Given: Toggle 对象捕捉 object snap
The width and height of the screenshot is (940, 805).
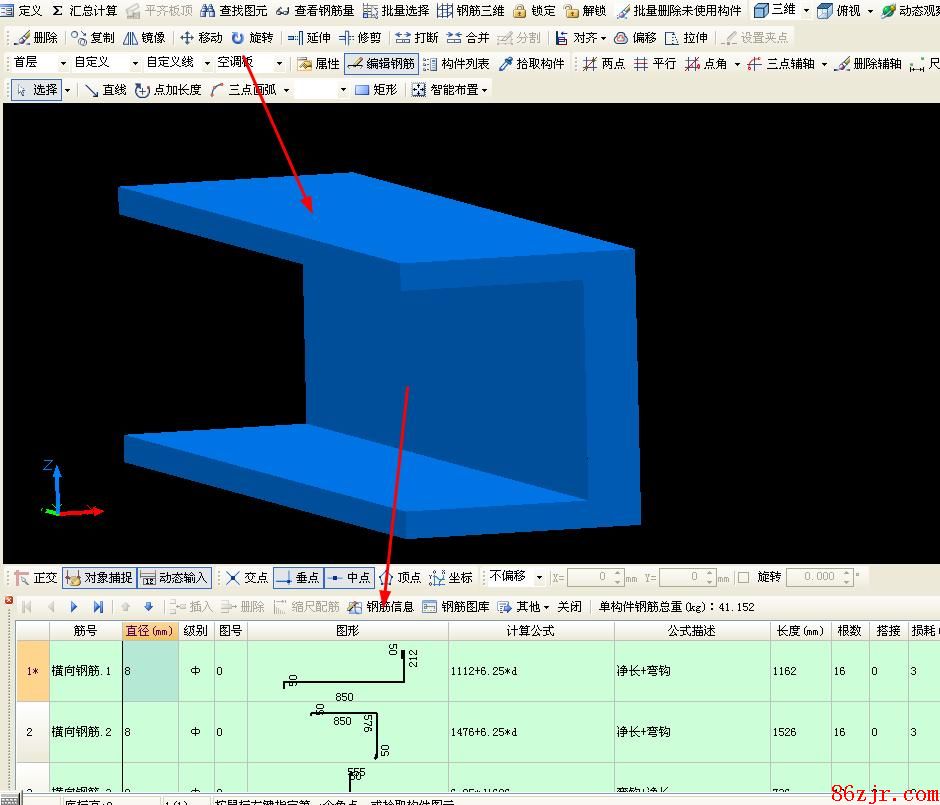Looking at the screenshot, I should [x=98, y=578].
